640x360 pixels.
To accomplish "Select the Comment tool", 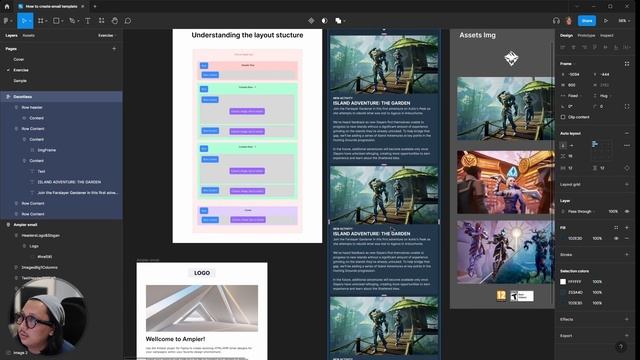I will tap(128, 21).
